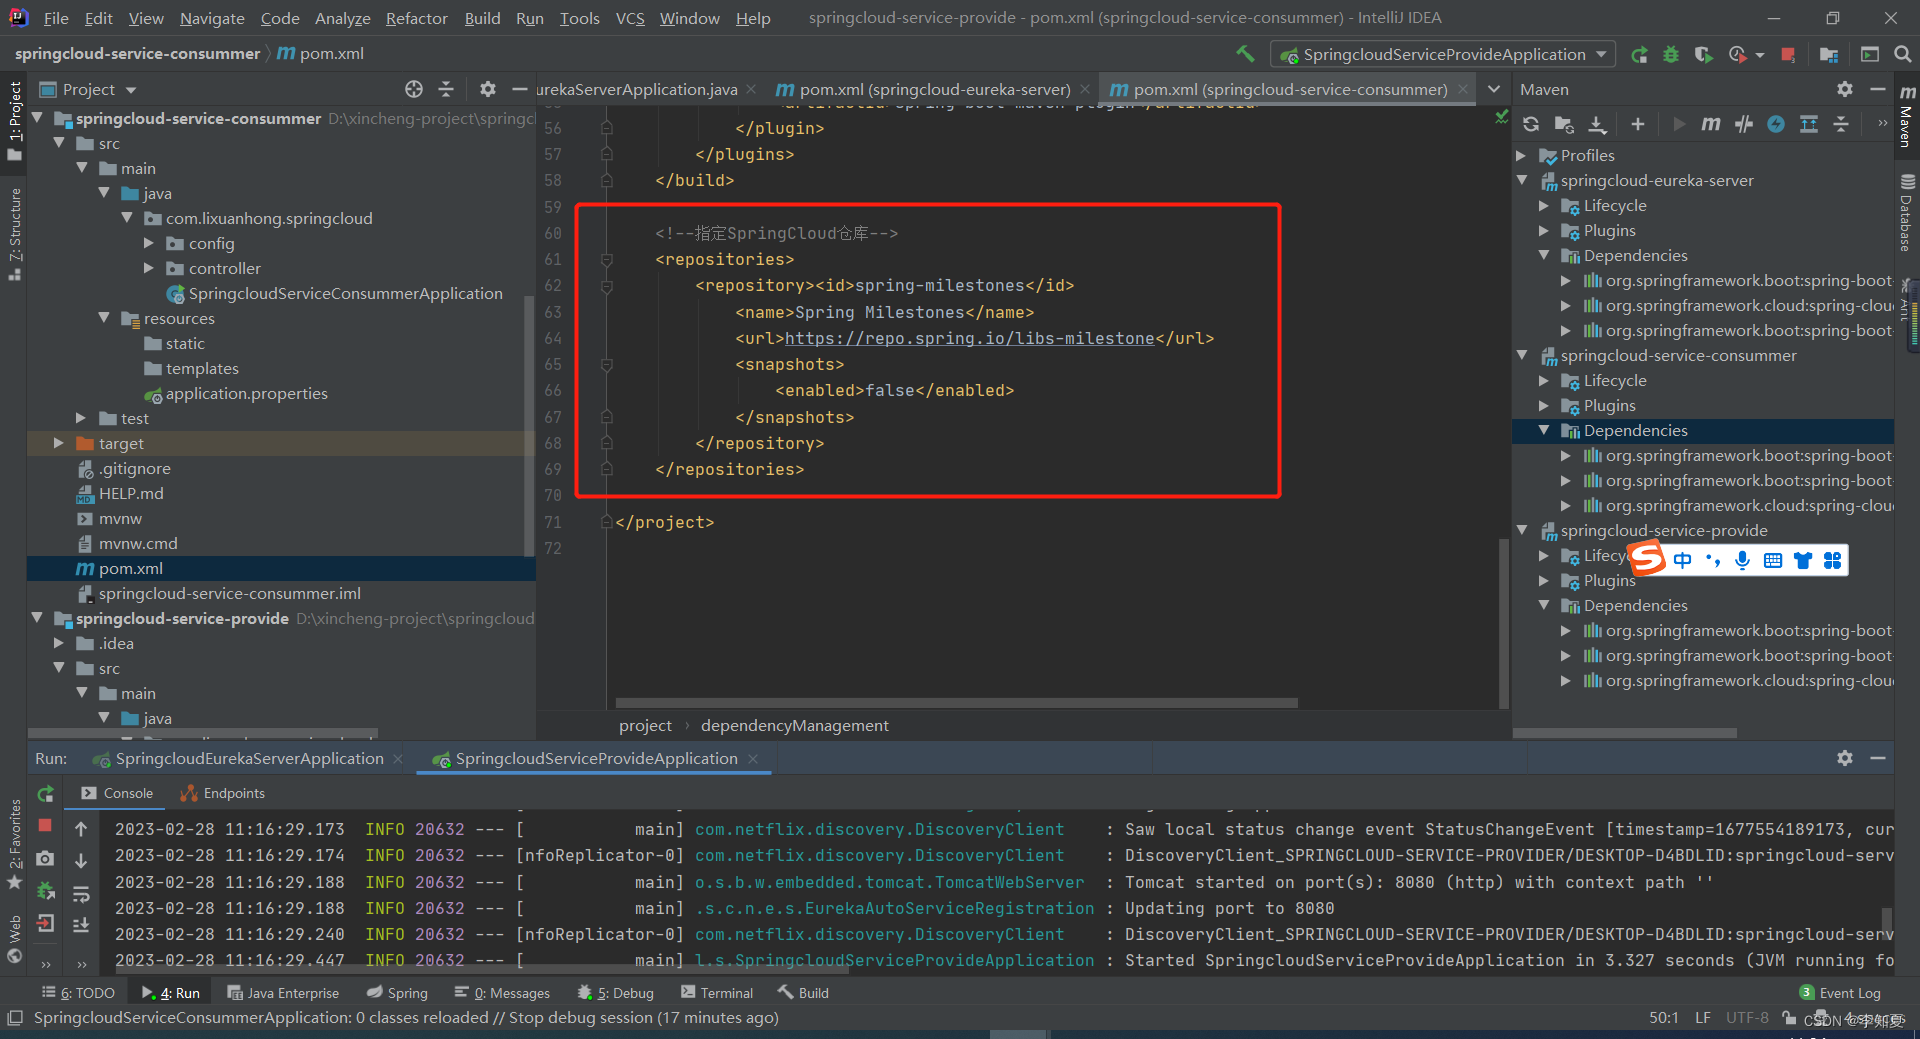Expand the Profiles node in Maven
The image size is (1920, 1039).
[x=1522, y=155]
